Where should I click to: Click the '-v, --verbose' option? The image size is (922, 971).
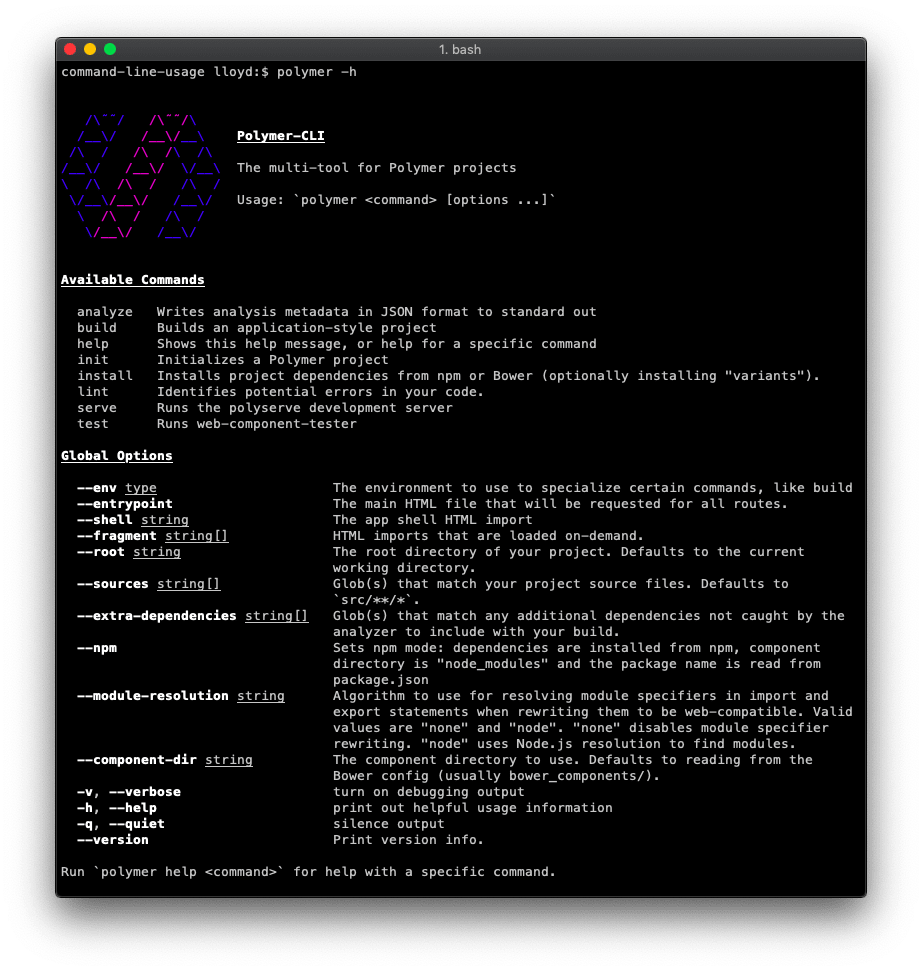129,792
